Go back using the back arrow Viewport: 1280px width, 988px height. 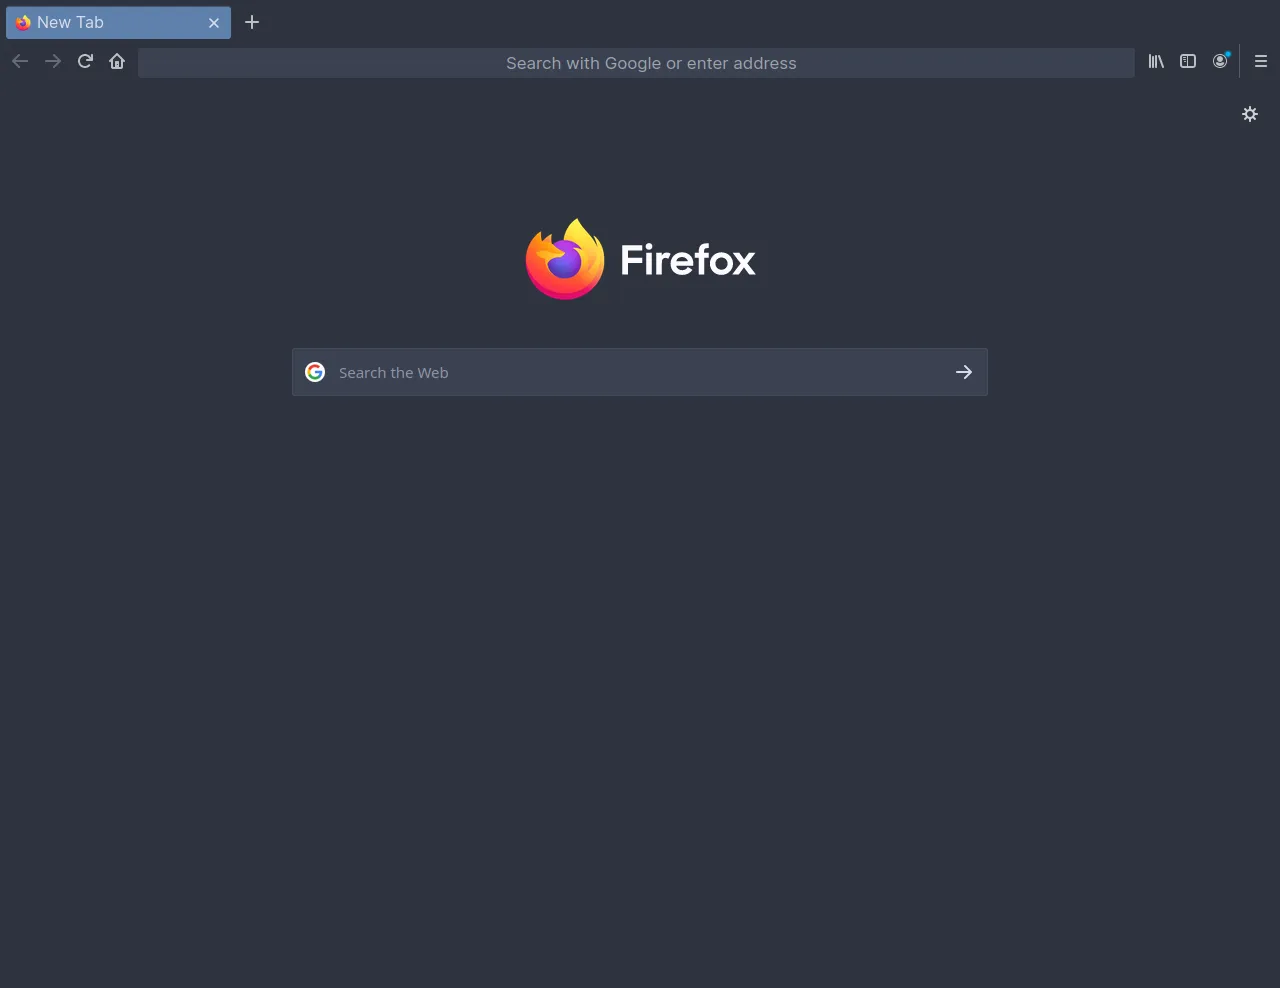[x=20, y=62]
